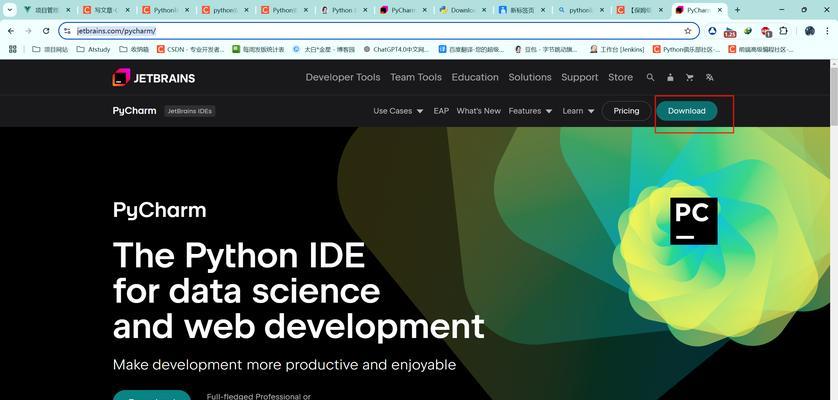The width and height of the screenshot is (838, 400).
Task: Open the shopping cart icon
Action: coord(689,78)
